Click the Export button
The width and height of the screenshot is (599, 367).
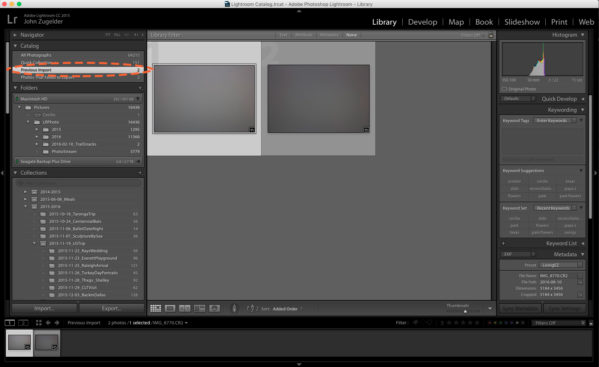(x=111, y=308)
